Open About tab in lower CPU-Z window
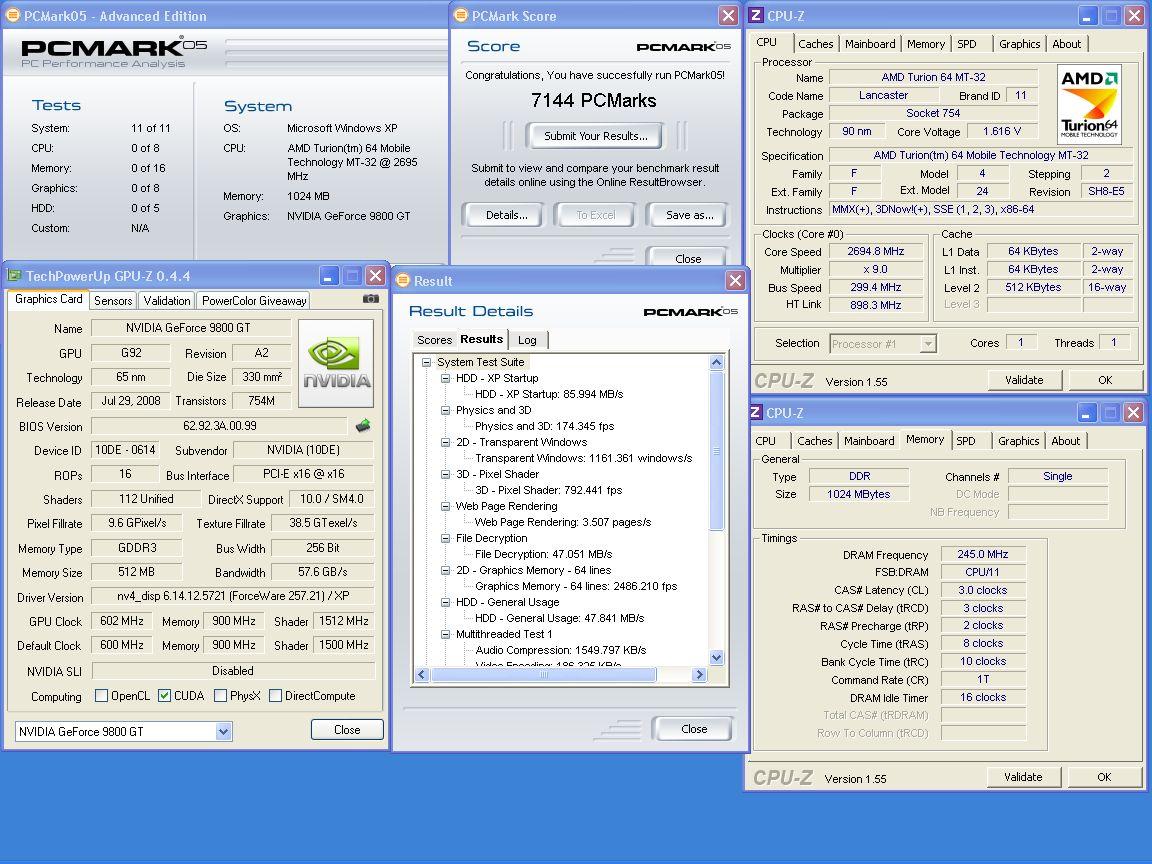The width and height of the screenshot is (1152, 864). [1065, 441]
